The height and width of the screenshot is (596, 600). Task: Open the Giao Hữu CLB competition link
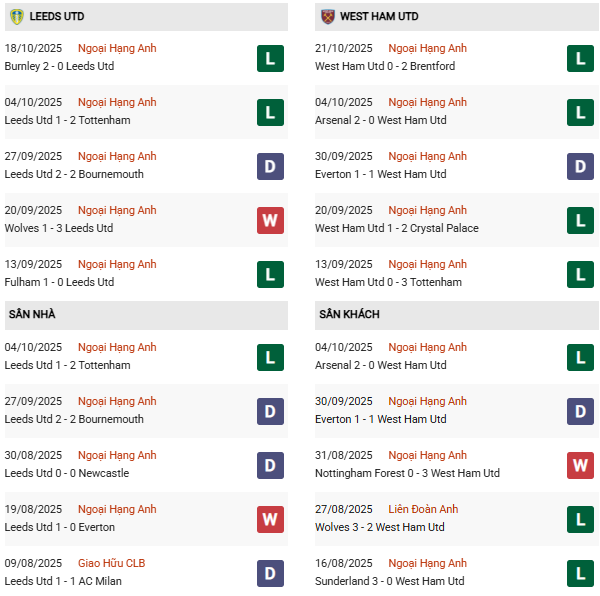111,563
